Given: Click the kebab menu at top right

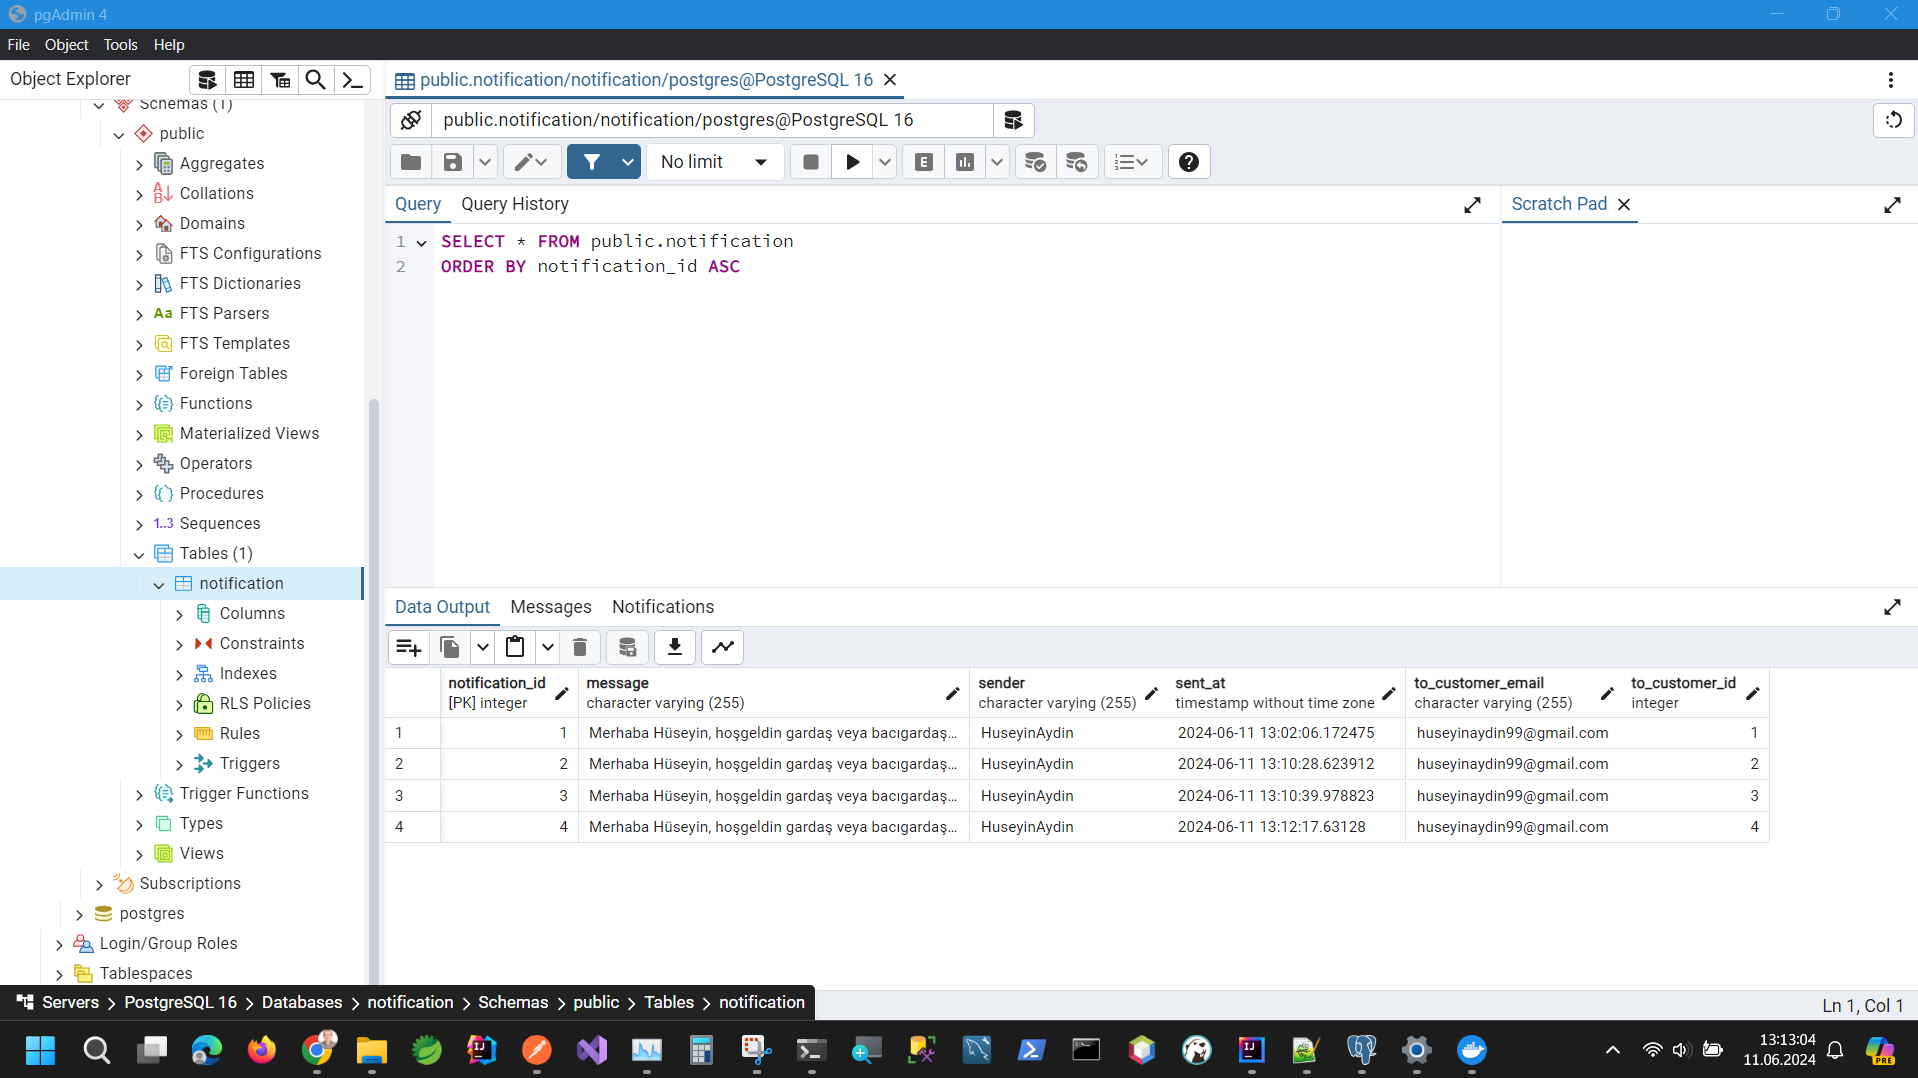Looking at the screenshot, I should click(x=1890, y=80).
